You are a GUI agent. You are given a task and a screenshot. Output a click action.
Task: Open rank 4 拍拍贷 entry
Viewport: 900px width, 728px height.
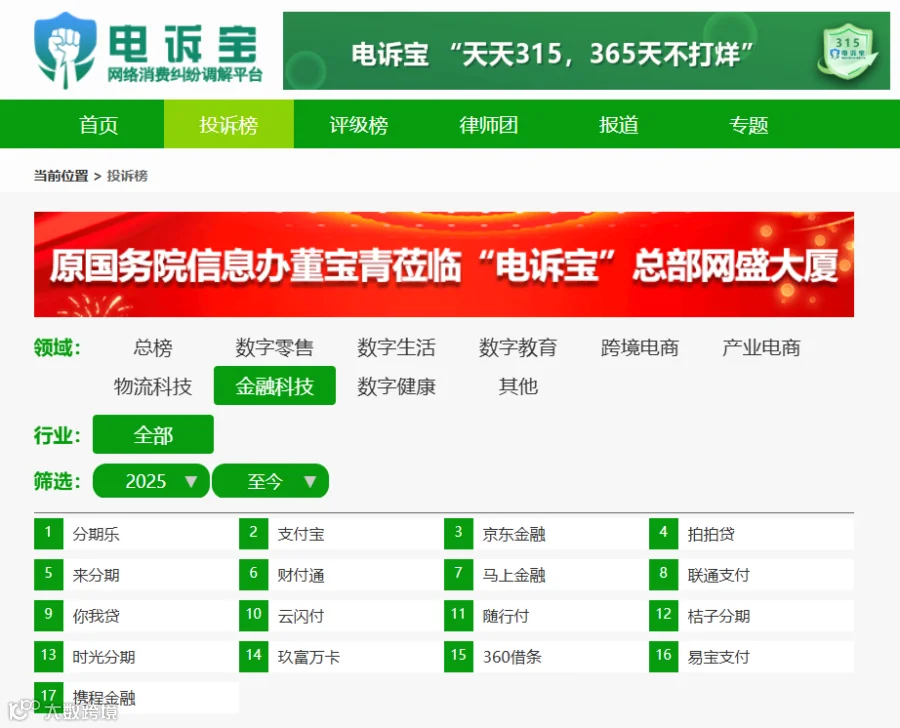click(751, 534)
